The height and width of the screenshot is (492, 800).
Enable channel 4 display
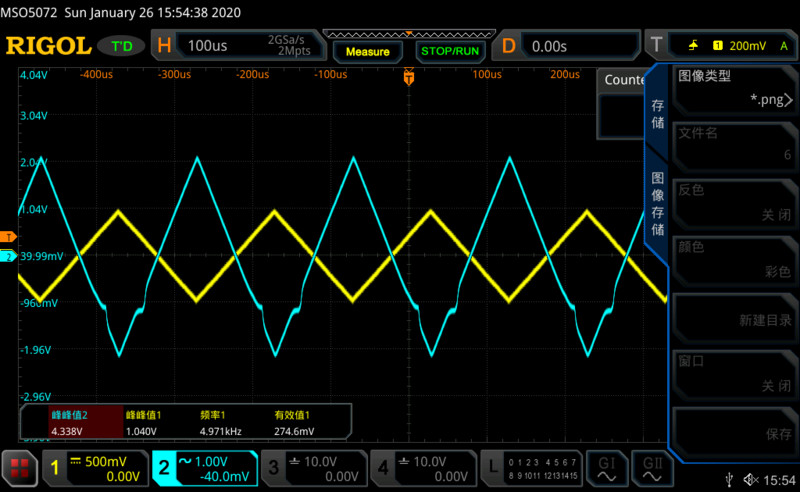421,467
